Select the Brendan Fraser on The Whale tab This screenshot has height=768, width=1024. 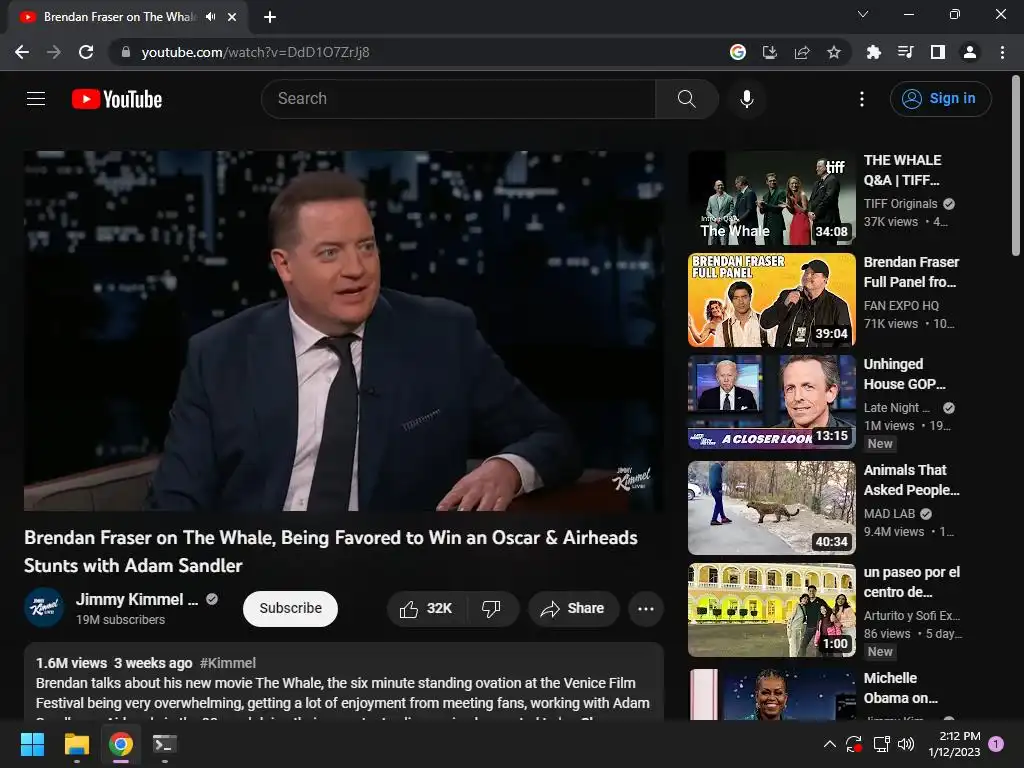120,17
